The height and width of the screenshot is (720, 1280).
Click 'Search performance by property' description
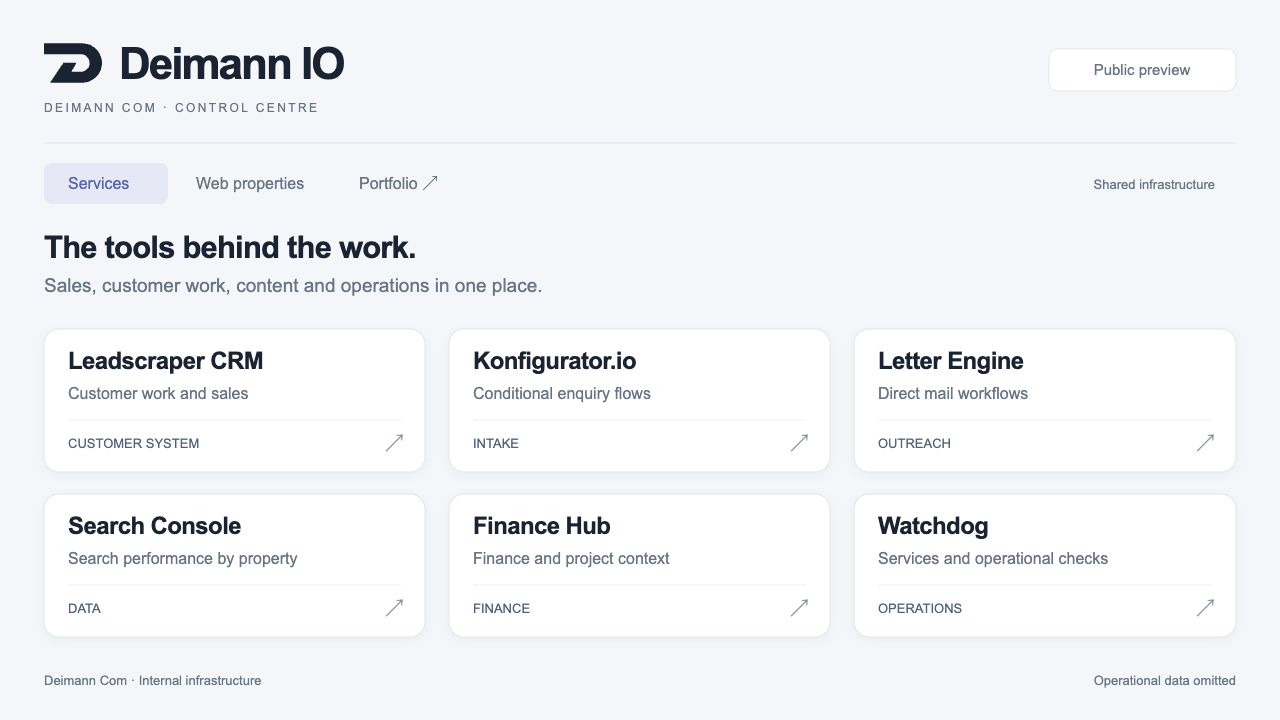tap(183, 559)
